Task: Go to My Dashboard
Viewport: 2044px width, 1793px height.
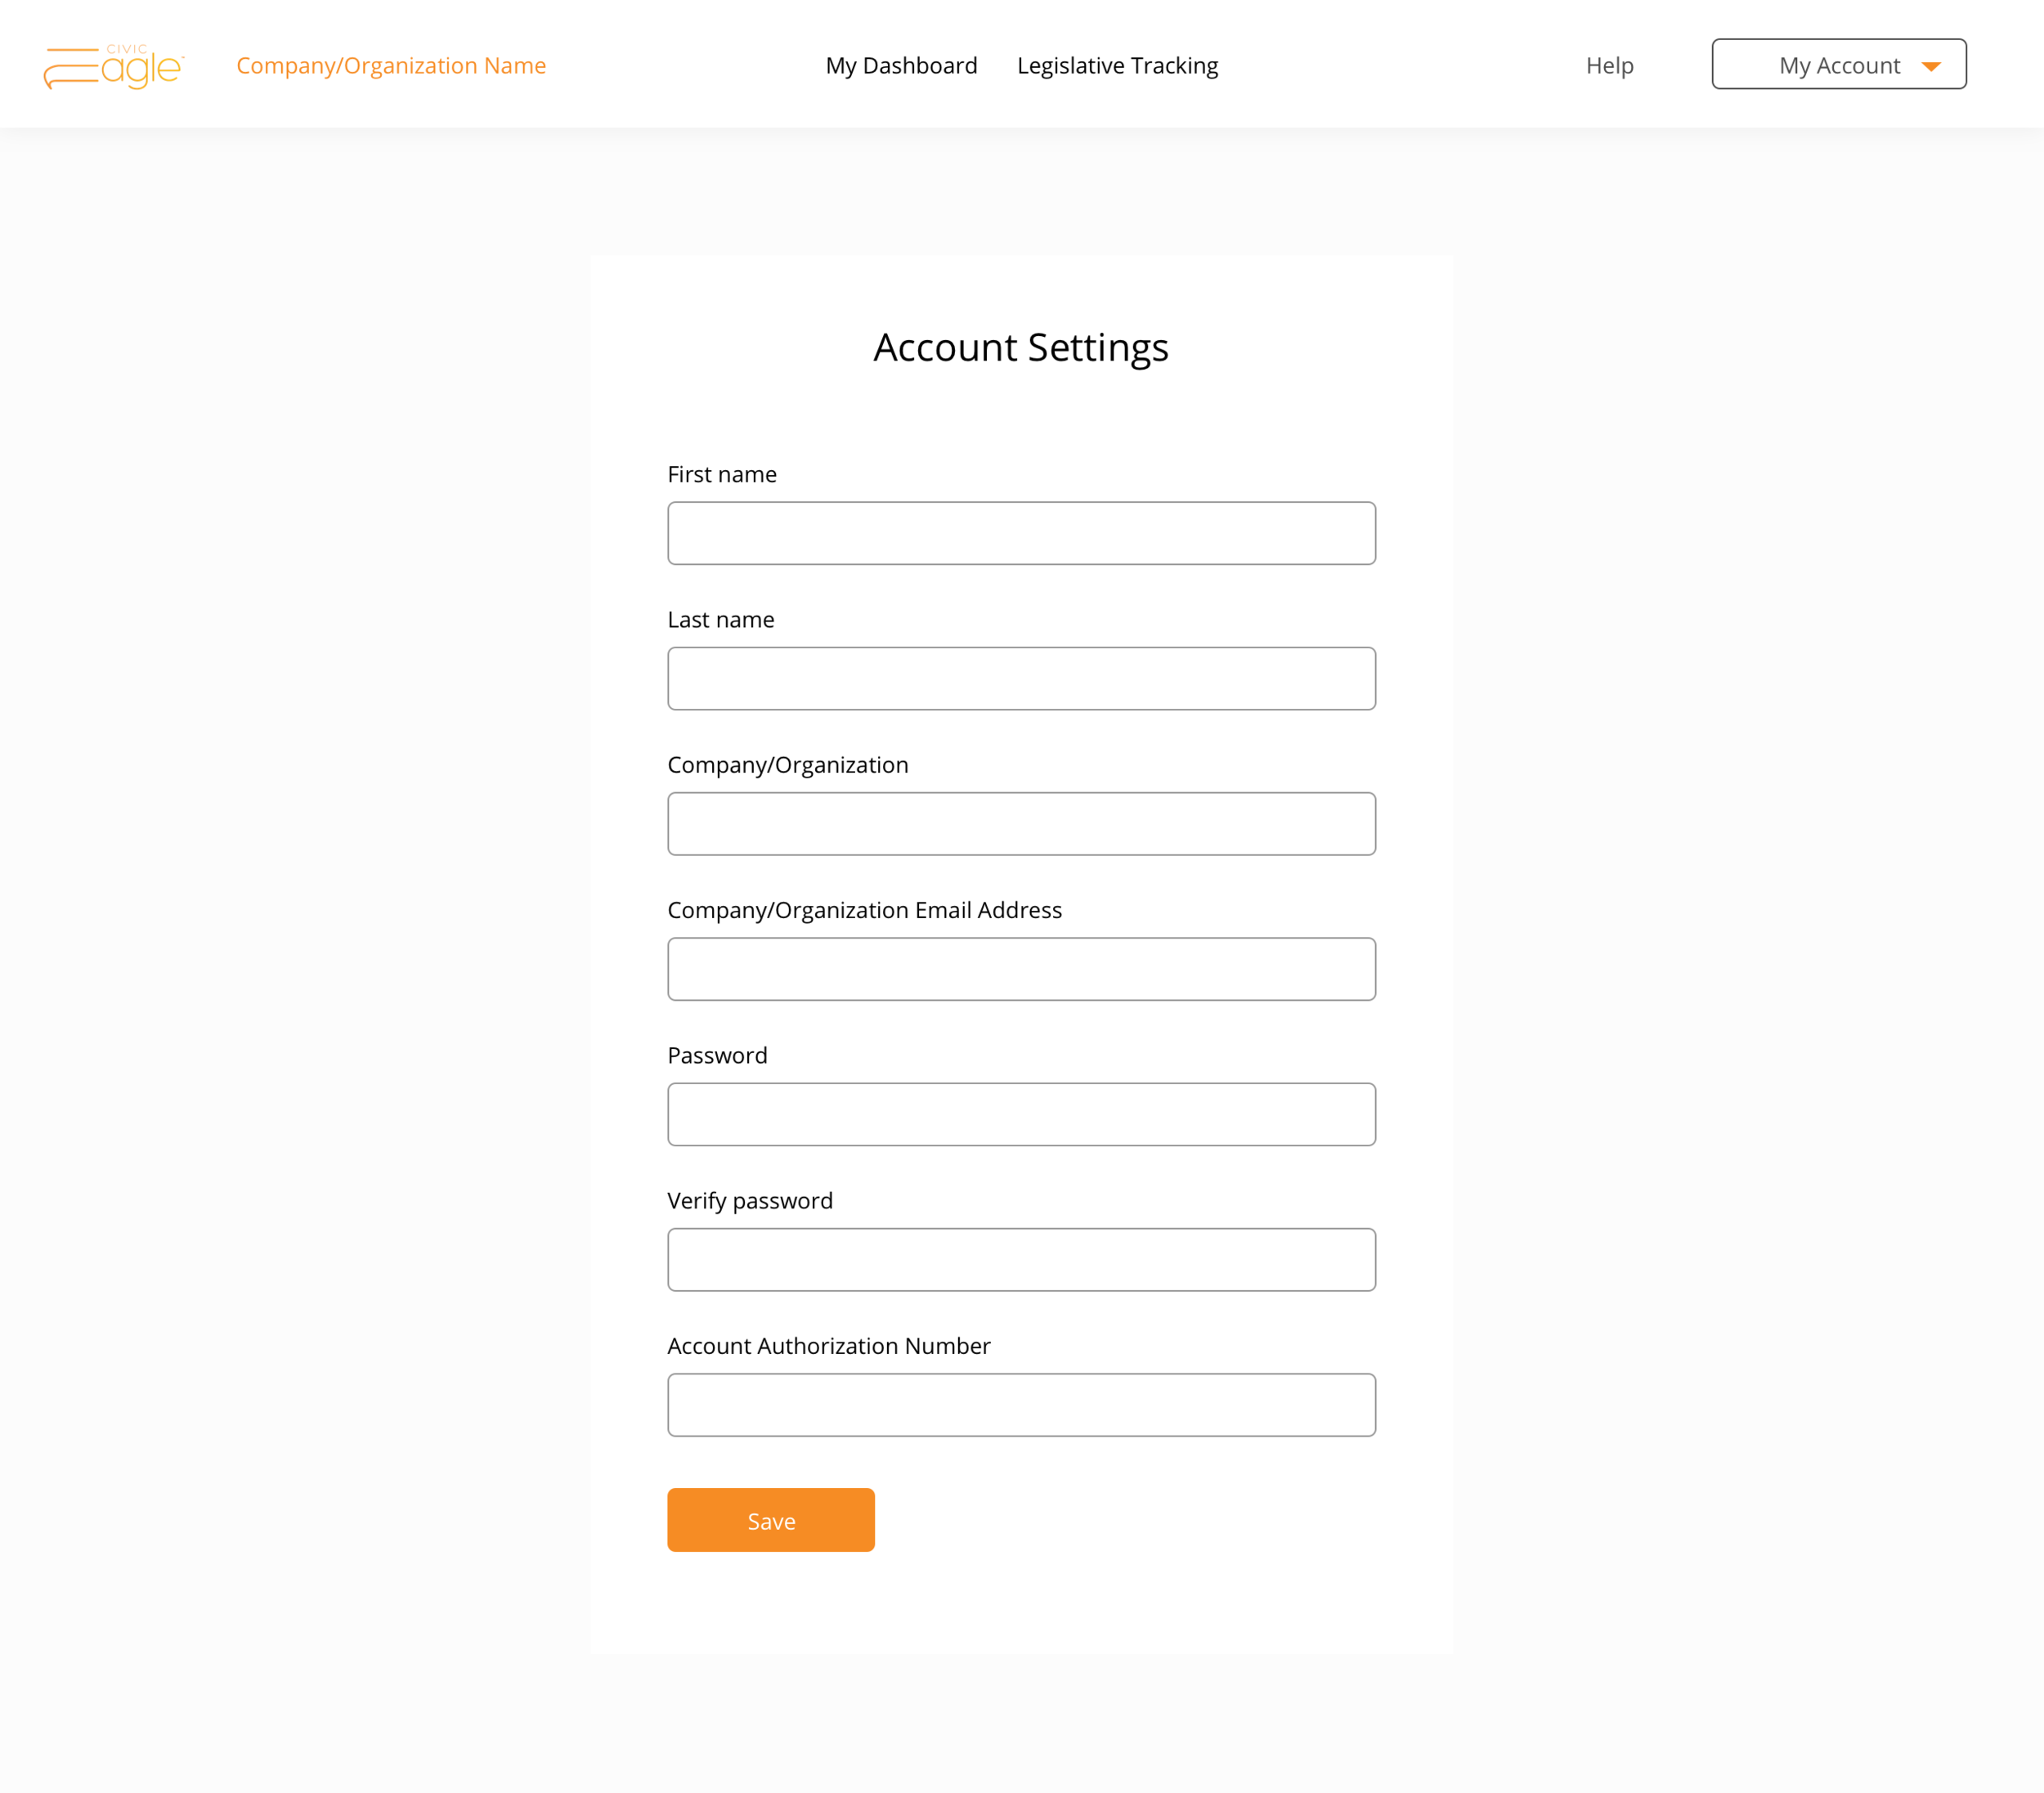Action: pyautogui.click(x=901, y=66)
